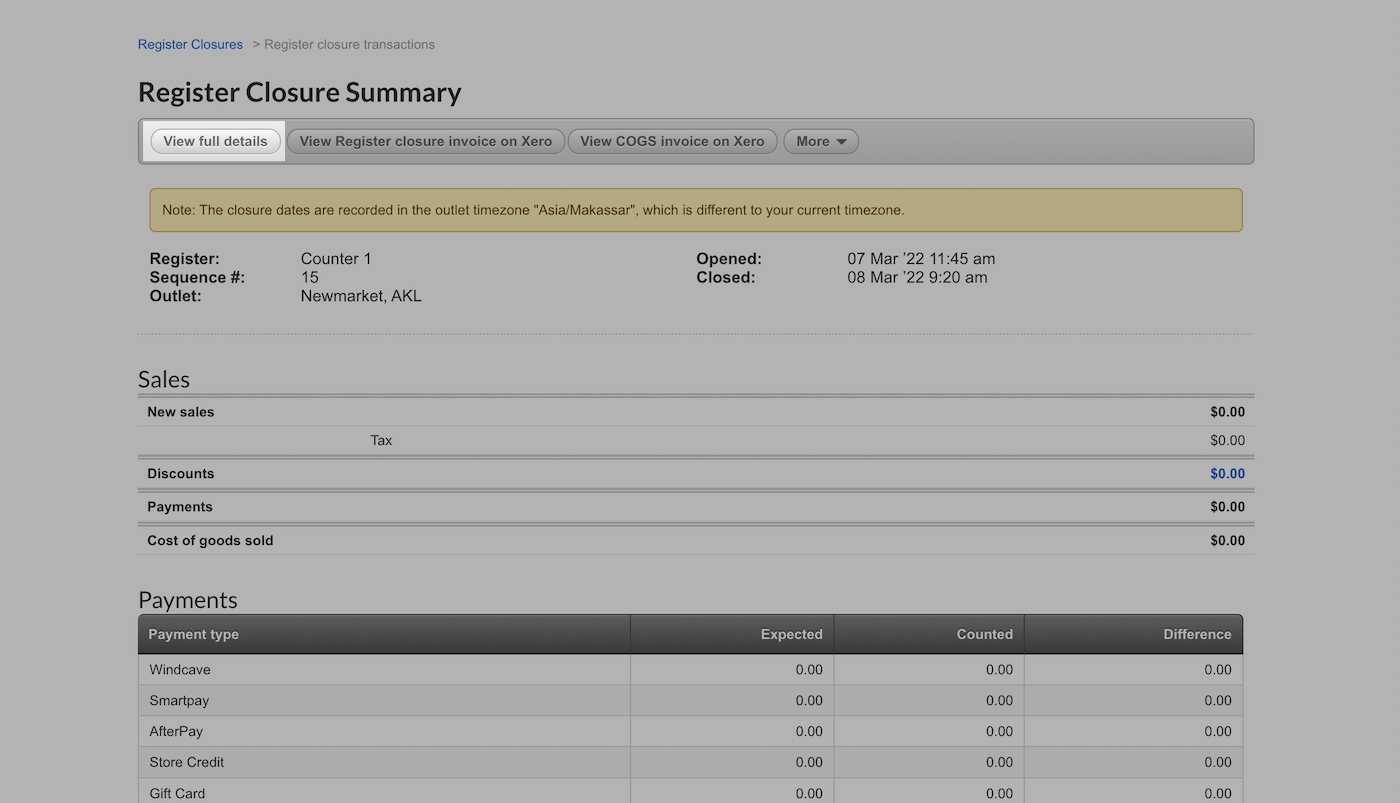The width and height of the screenshot is (1400, 803).
Task: Click the Register Closures breadcrumb link
Action: coord(190,45)
